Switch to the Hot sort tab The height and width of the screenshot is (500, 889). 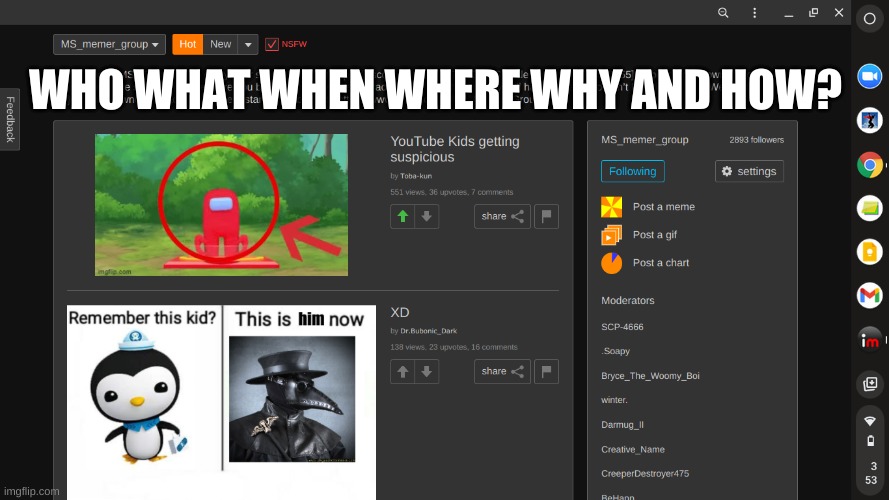(188, 44)
